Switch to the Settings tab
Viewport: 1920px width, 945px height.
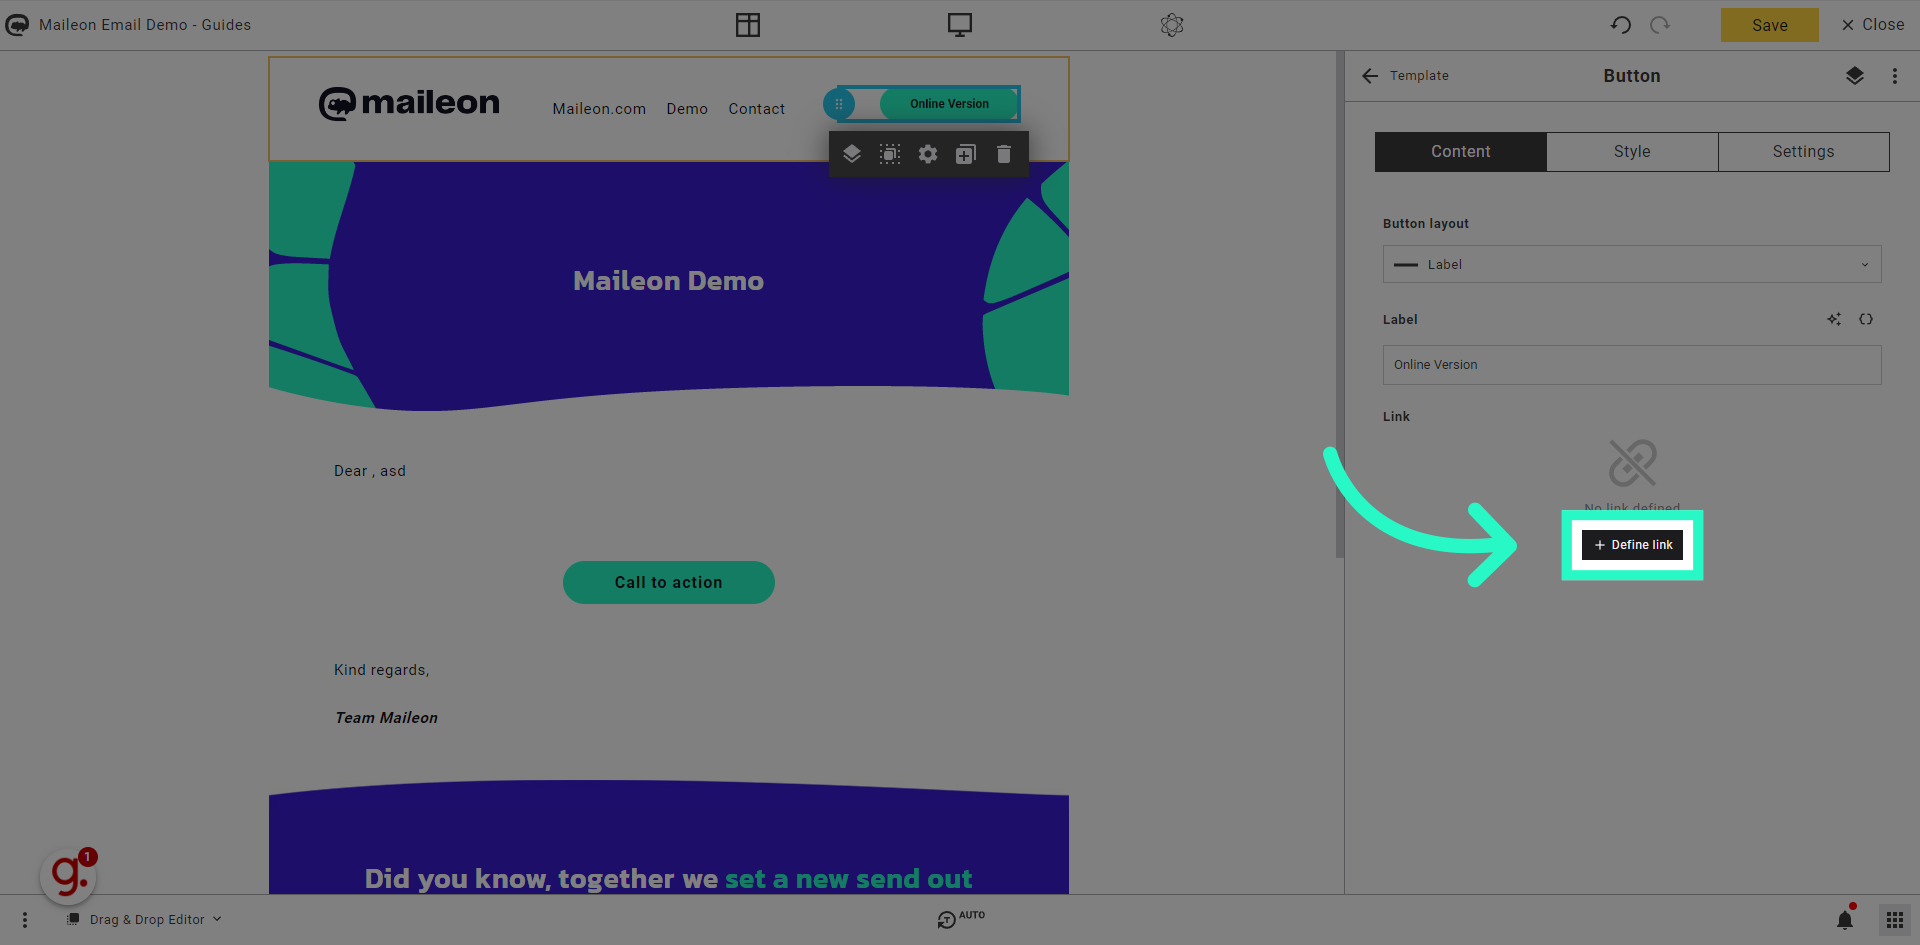[x=1804, y=152]
